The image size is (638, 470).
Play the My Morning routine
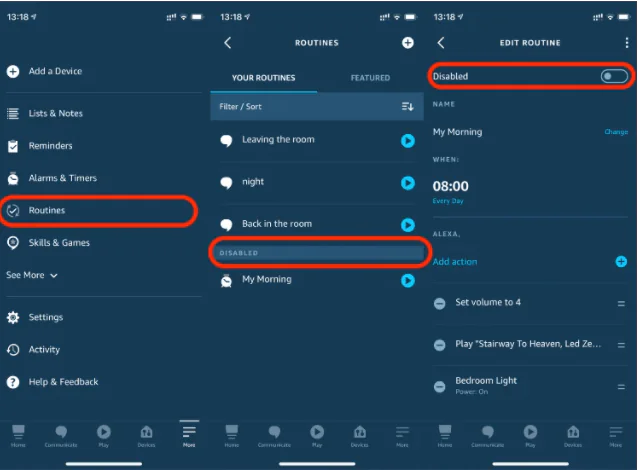(408, 280)
